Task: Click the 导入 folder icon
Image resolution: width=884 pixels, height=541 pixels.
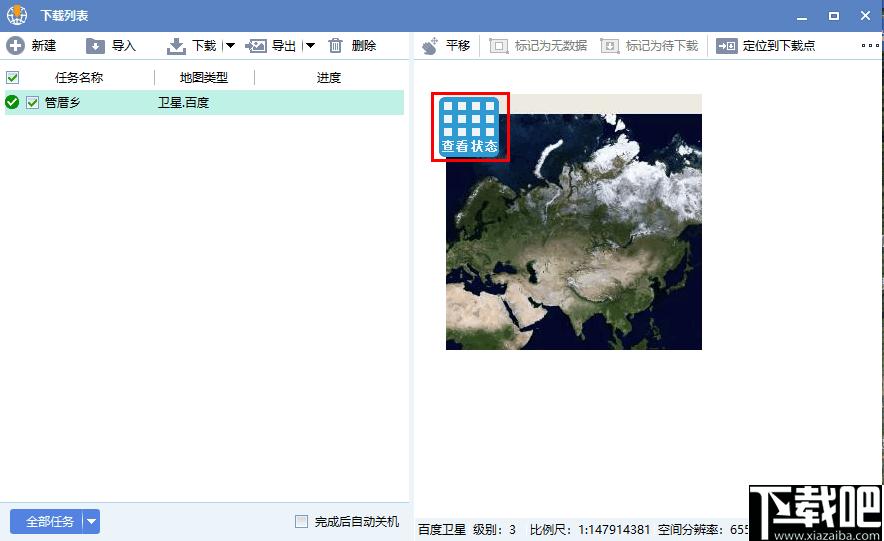Action: coord(95,46)
